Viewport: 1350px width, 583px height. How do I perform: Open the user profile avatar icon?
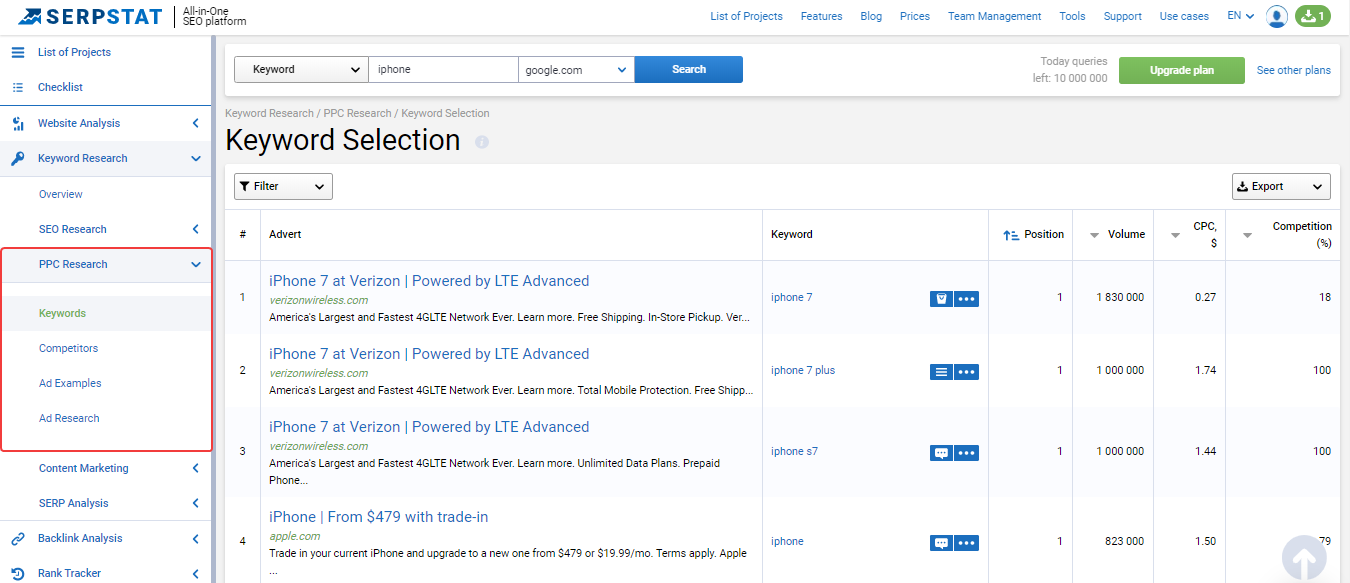(1276, 16)
